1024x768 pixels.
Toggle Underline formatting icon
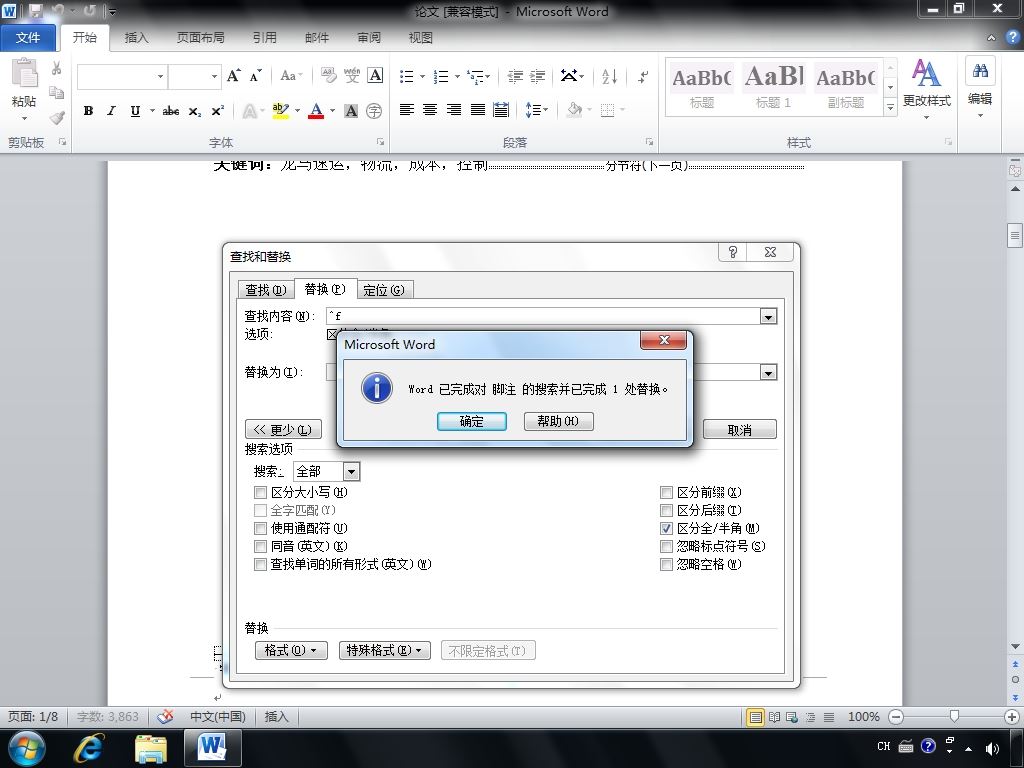[x=135, y=110]
